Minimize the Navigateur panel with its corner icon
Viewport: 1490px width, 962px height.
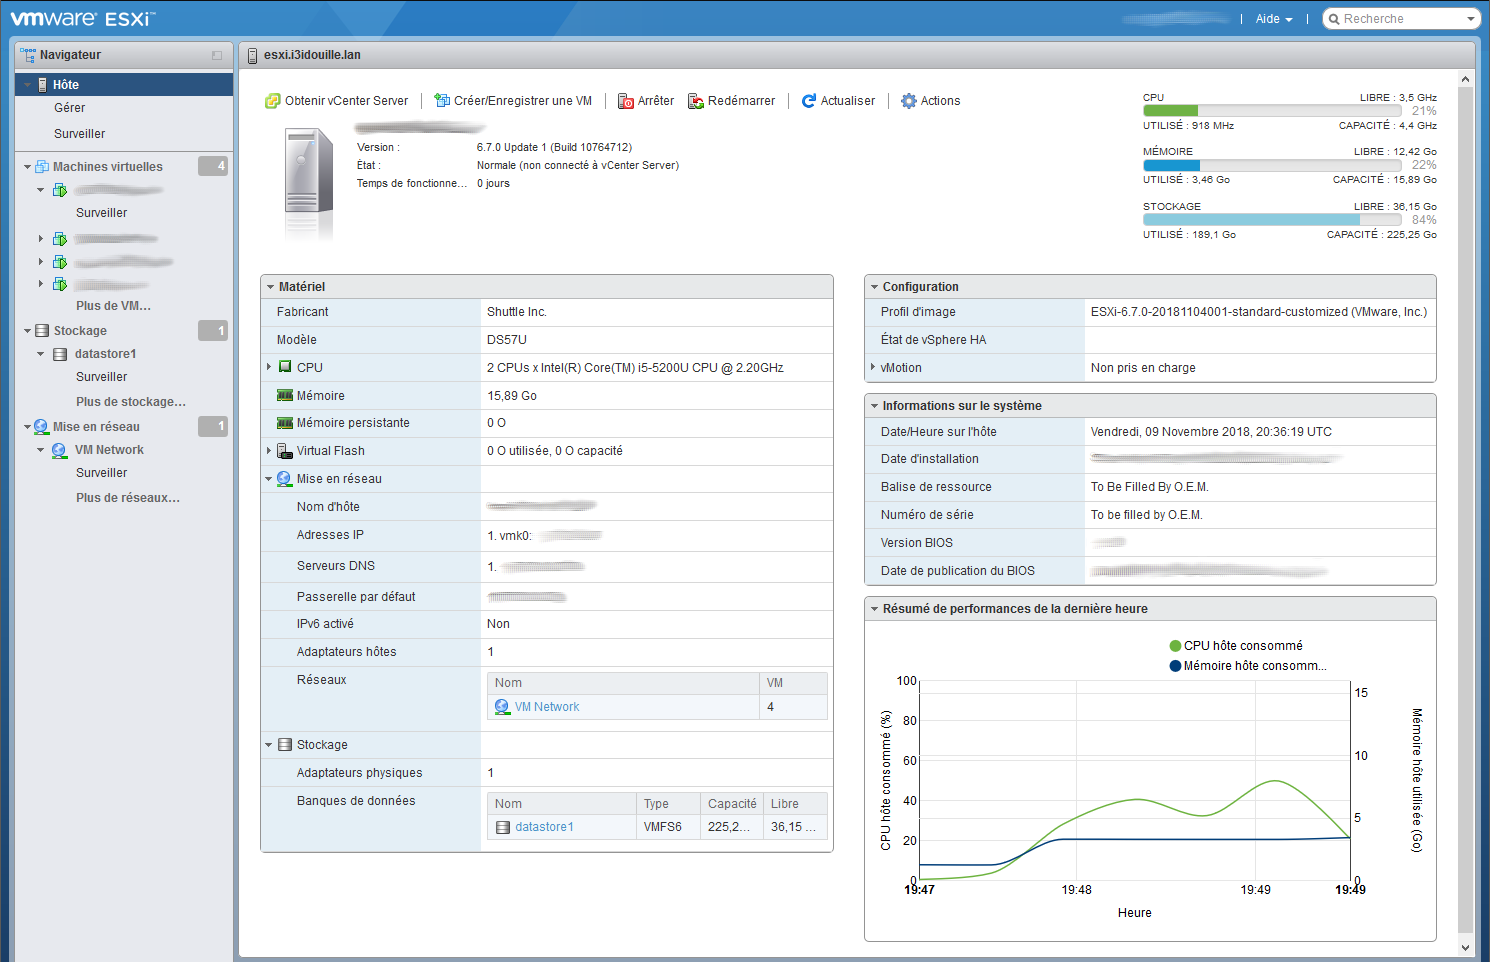(x=217, y=55)
